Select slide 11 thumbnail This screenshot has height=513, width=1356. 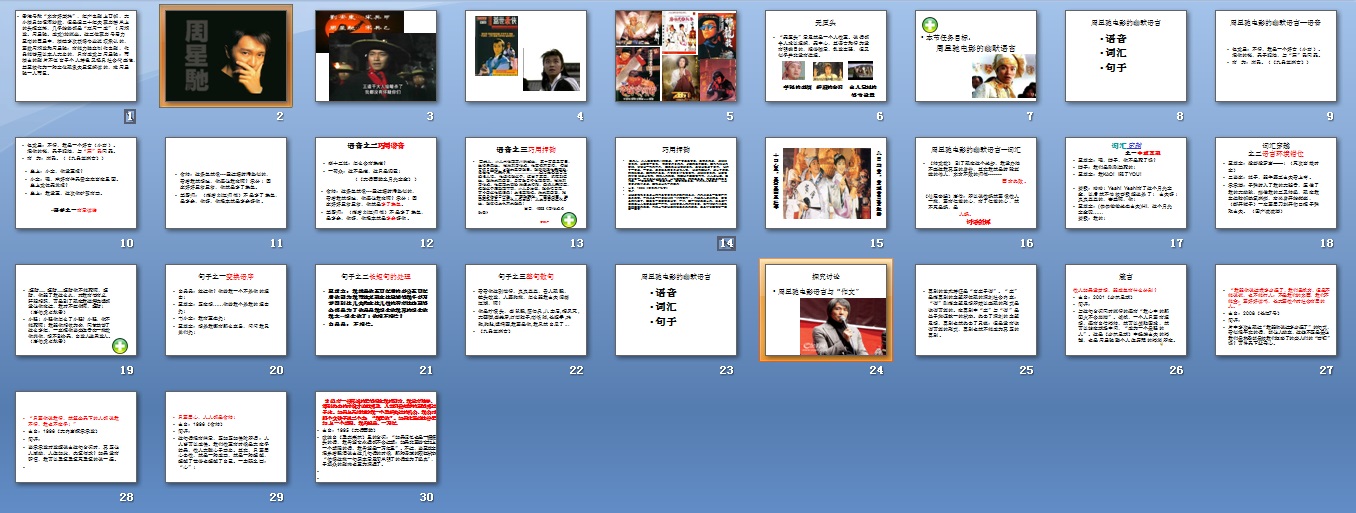[227, 183]
